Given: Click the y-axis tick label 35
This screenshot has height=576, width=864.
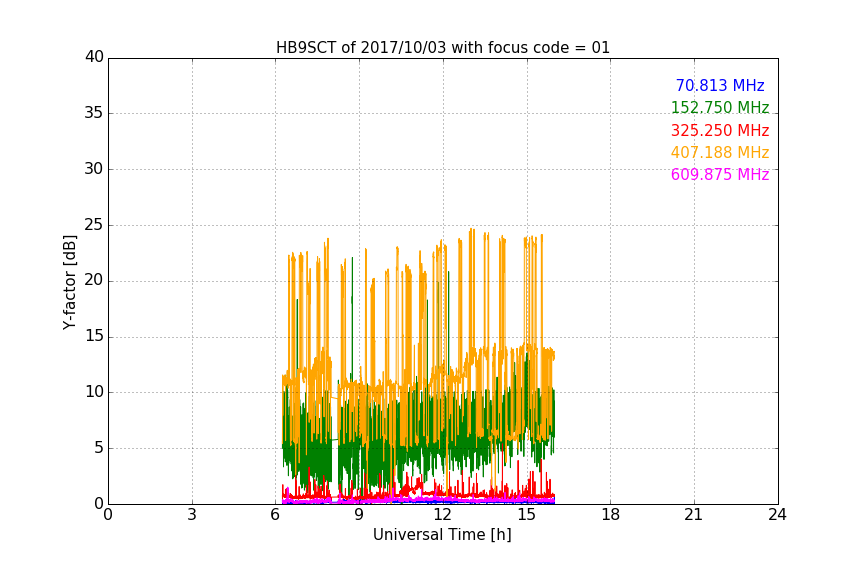Looking at the screenshot, I should (94, 113).
